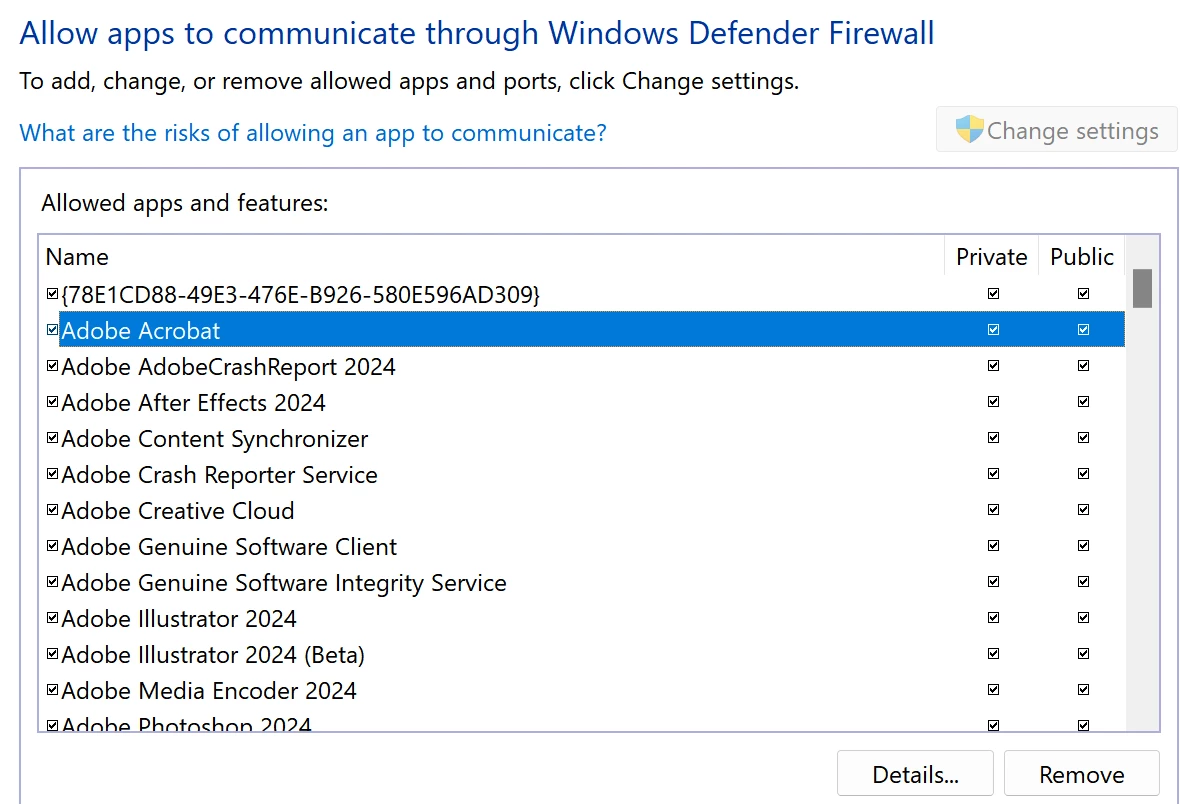Toggle Public checkbox for Adobe After Effects 2024

pyautogui.click(x=1084, y=402)
